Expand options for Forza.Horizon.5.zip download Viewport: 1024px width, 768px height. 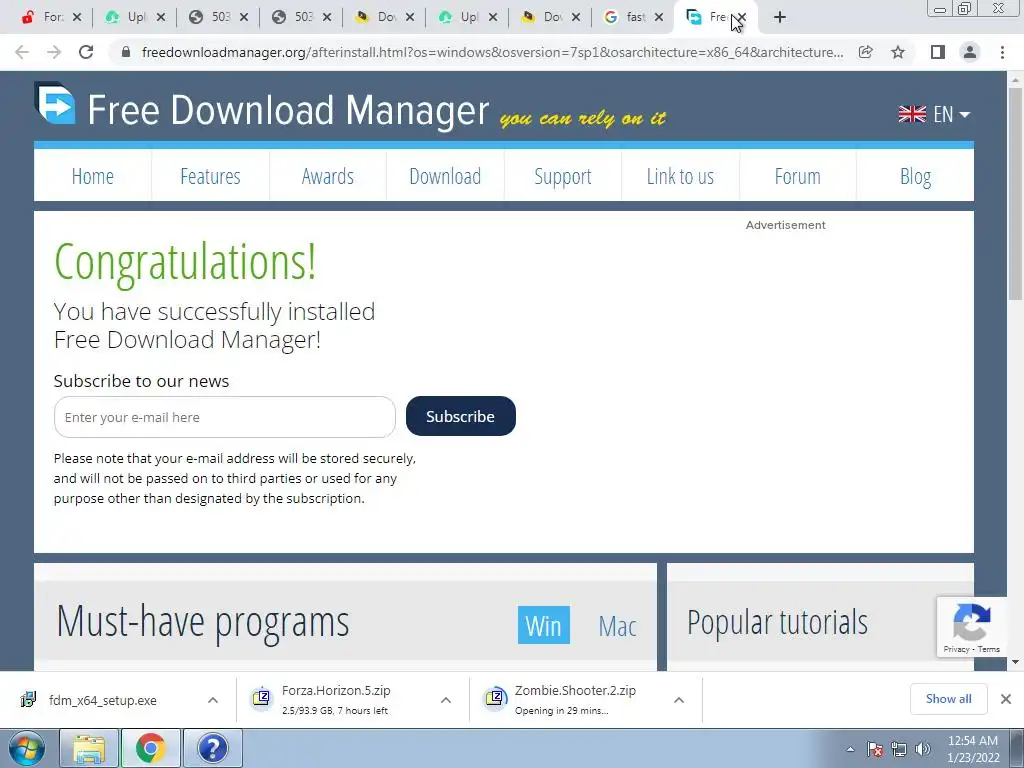[446, 699]
